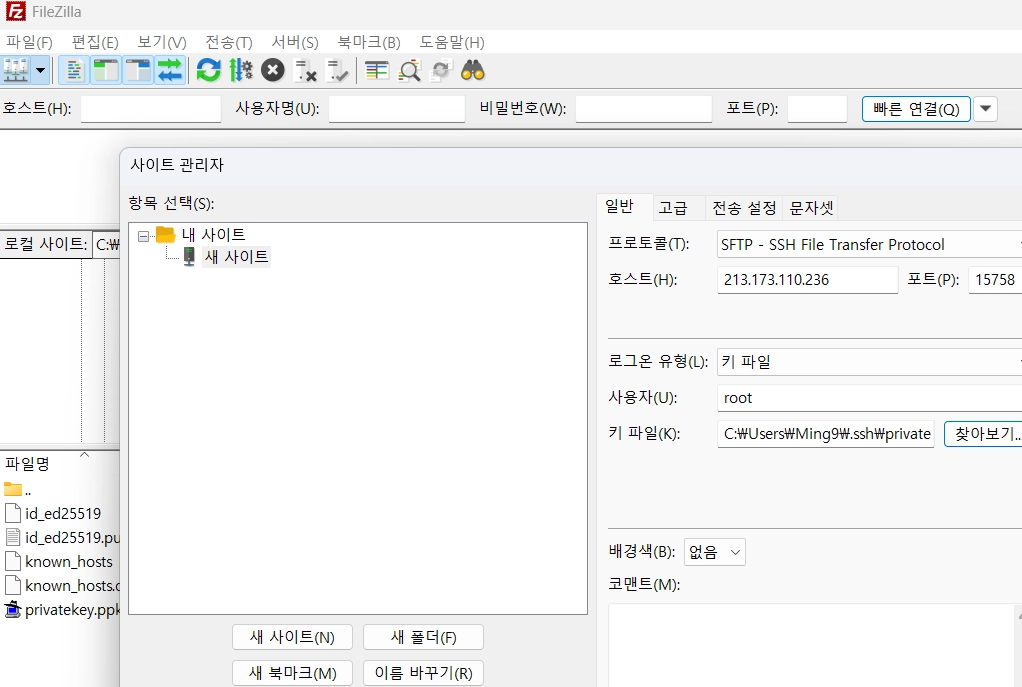Screen dimensions: 1022x687
Task: Click the quickconnect 비밀번호(W) input field
Action: (x=643, y=109)
